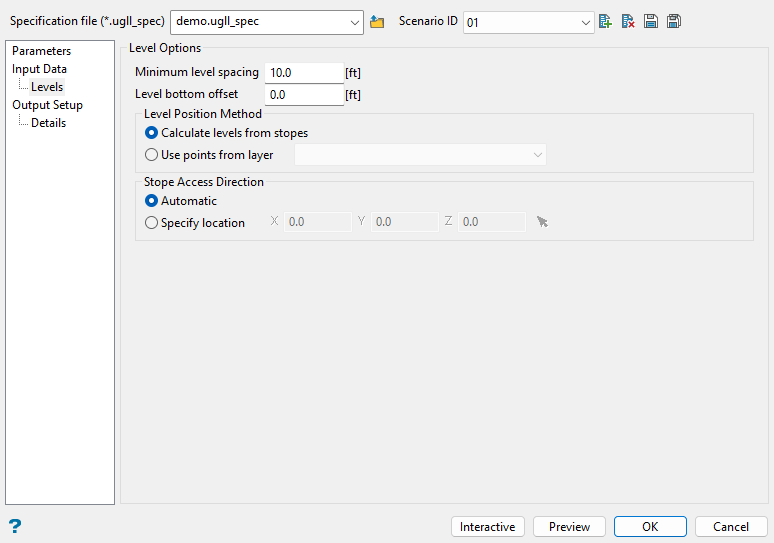The height and width of the screenshot is (543, 774).
Task: Open the Output Setup page in tree
Action: (47, 105)
